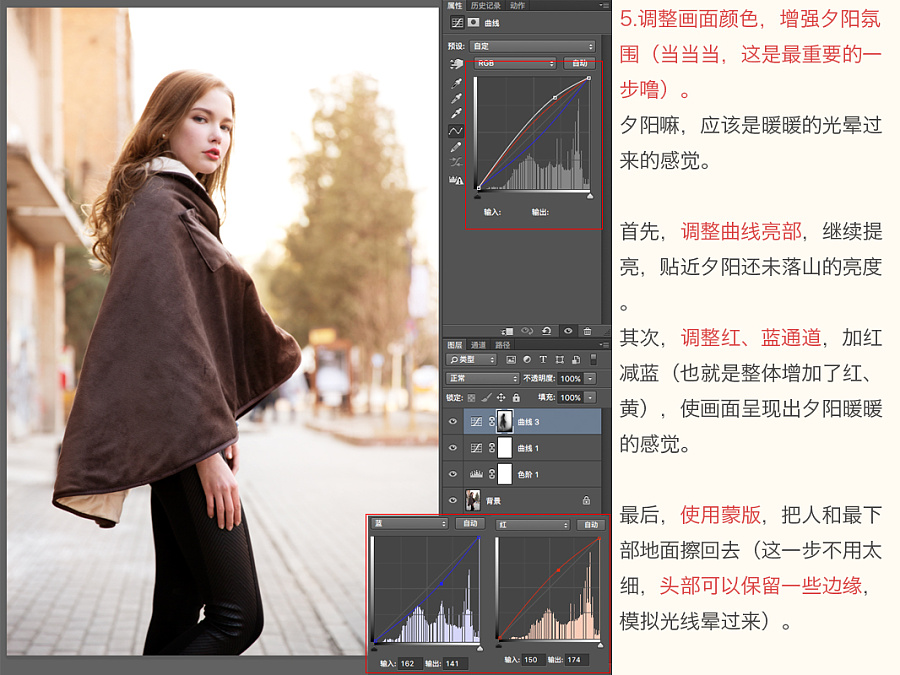Switch to the 历史记录 tab
The image size is (900, 675).
point(486,5)
